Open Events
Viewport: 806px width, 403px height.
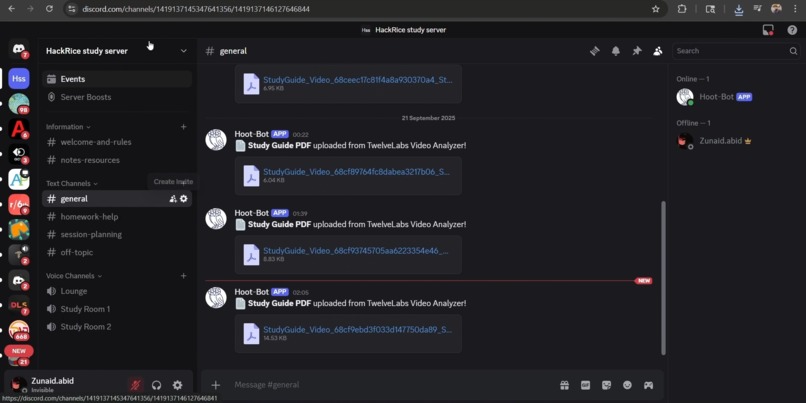[117, 79]
